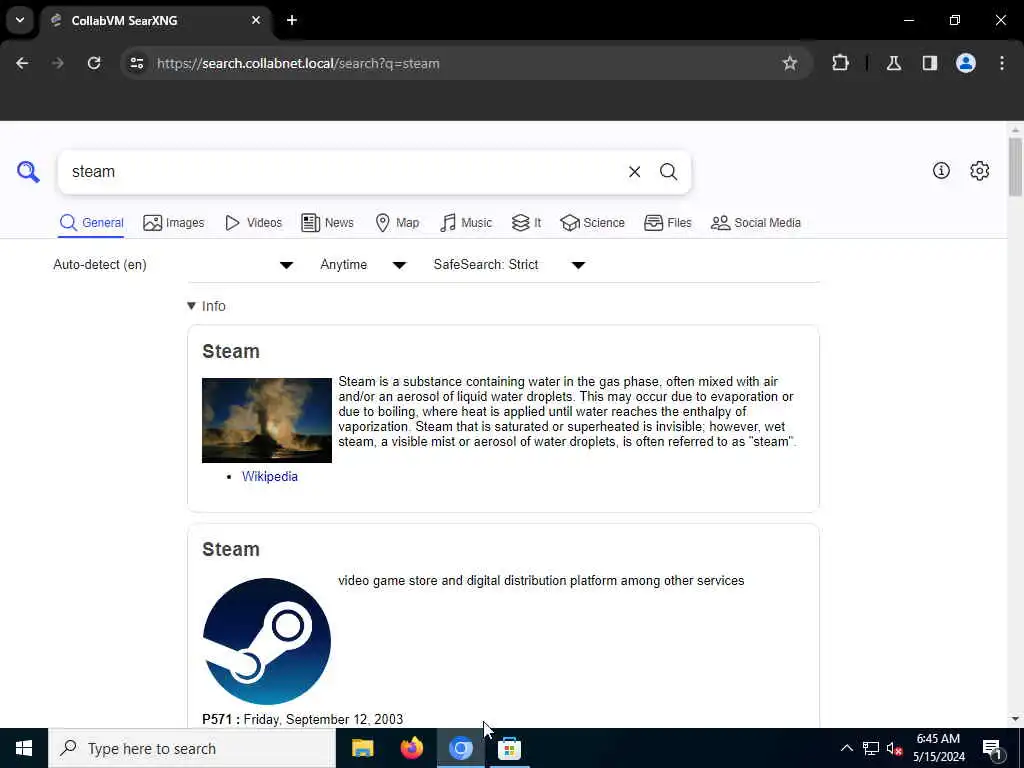
Task: Open the About info icon
Action: (x=941, y=170)
